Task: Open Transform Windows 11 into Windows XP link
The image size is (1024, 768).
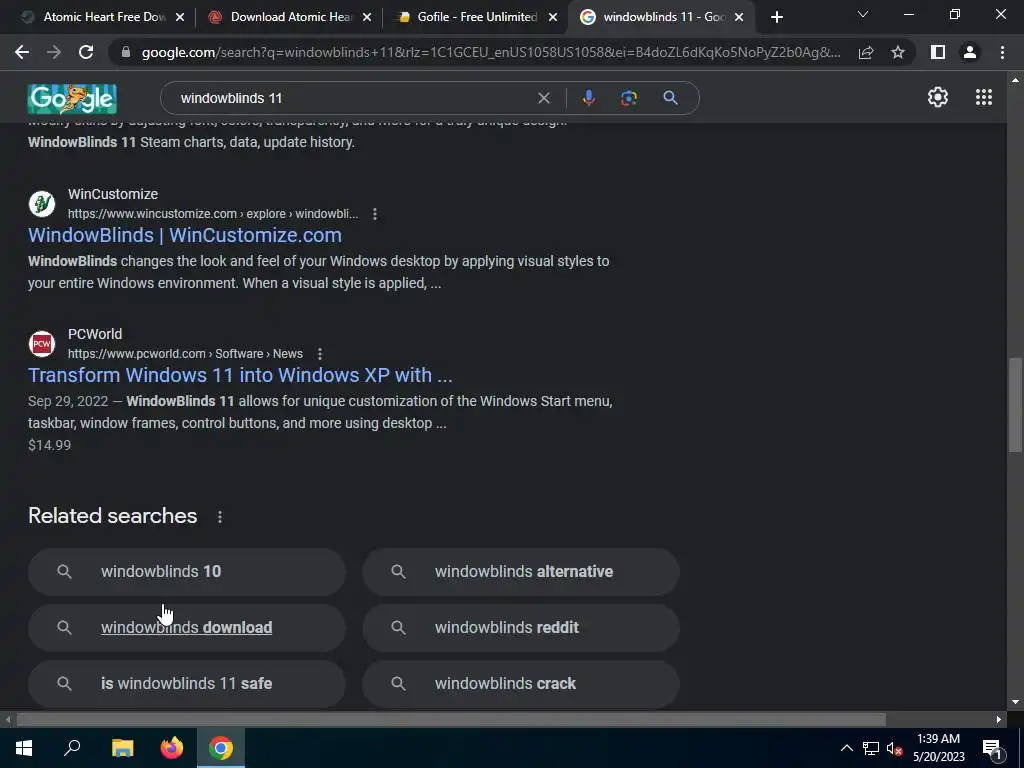Action: click(240, 375)
